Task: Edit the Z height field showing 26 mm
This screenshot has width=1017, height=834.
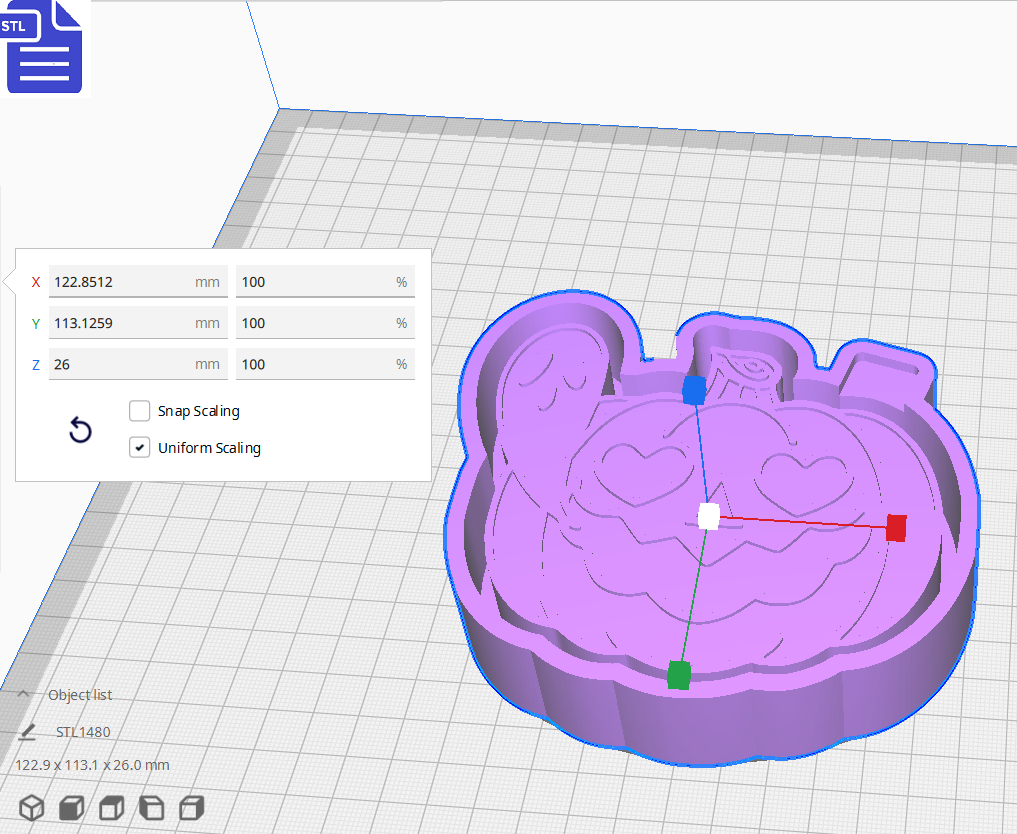Action: click(137, 363)
